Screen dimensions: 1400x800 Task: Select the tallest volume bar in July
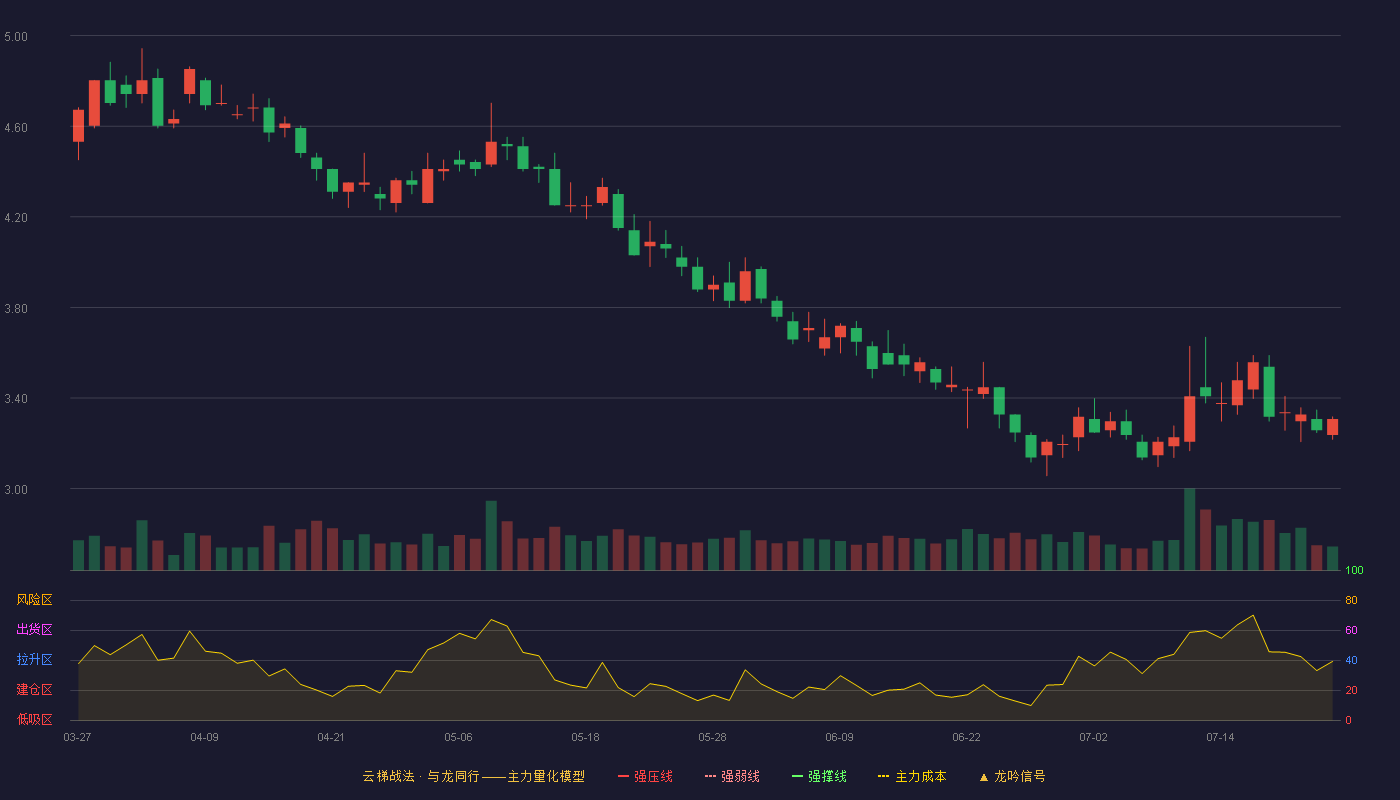pos(1189,529)
